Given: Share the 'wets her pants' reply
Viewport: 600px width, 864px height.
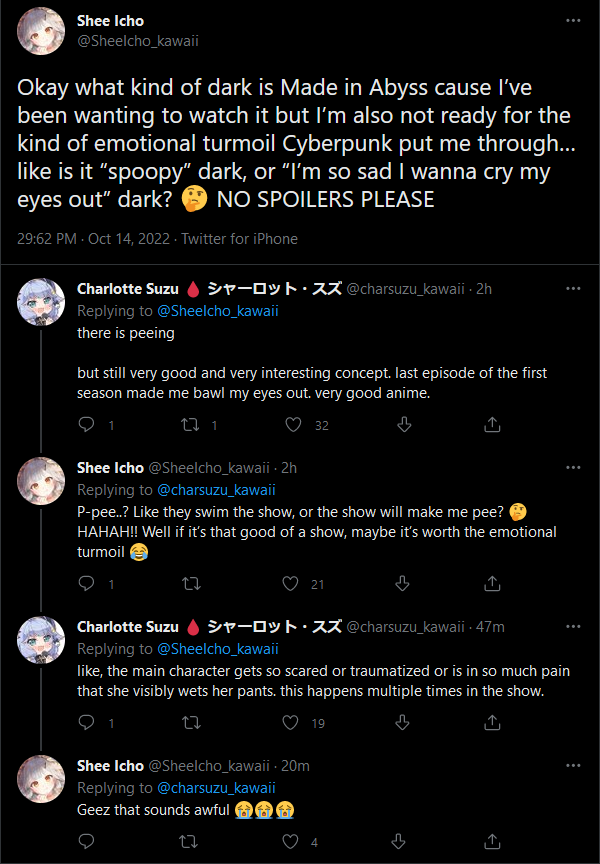Looking at the screenshot, I should (x=492, y=722).
